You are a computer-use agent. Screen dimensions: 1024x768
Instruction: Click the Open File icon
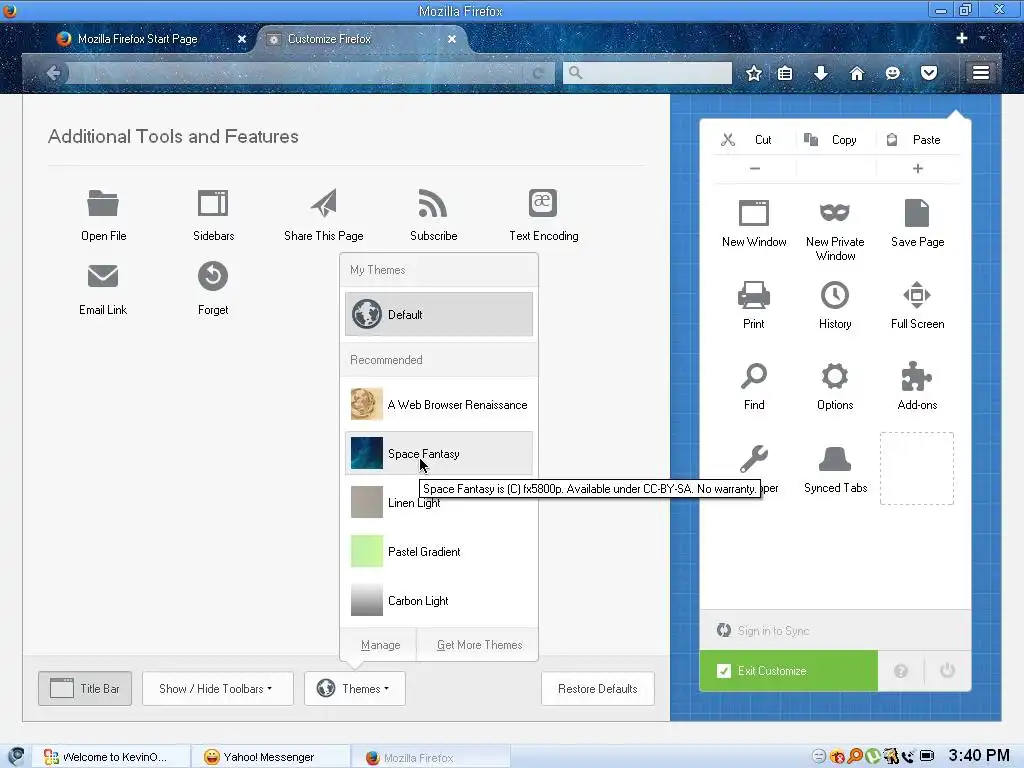103,203
